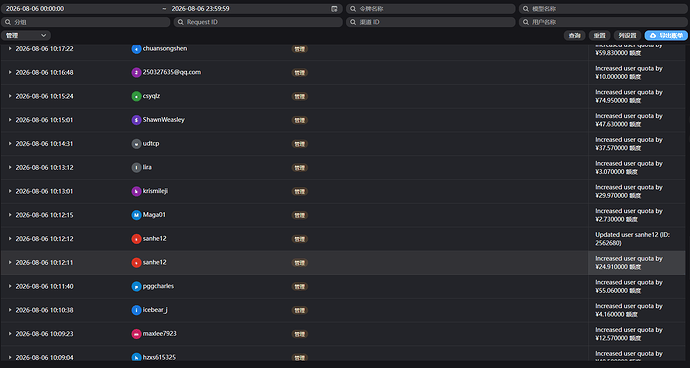This screenshot has height=368, width=690.
Task: Click the blue 导出账单 export button
Action: [x=666, y=36]
